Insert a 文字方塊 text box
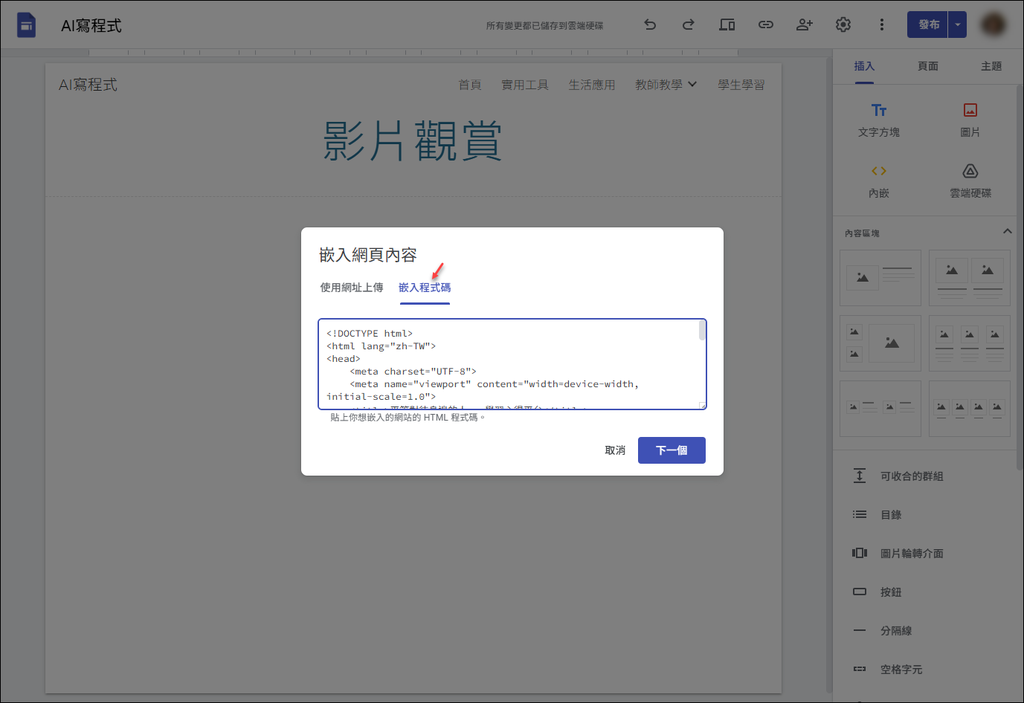 pos(878,120)
